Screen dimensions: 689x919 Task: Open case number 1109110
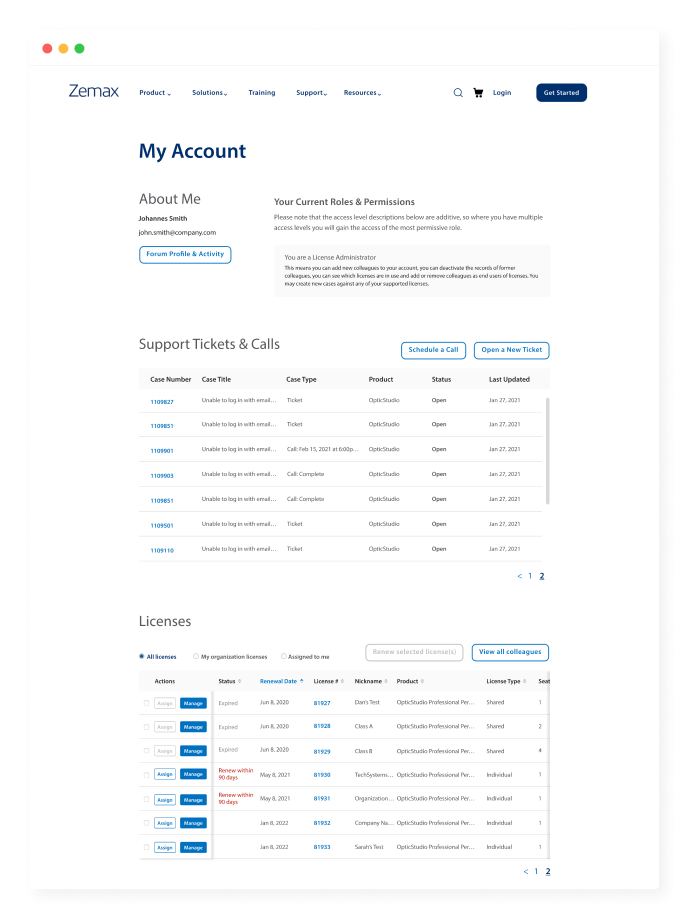click(162, 550)
